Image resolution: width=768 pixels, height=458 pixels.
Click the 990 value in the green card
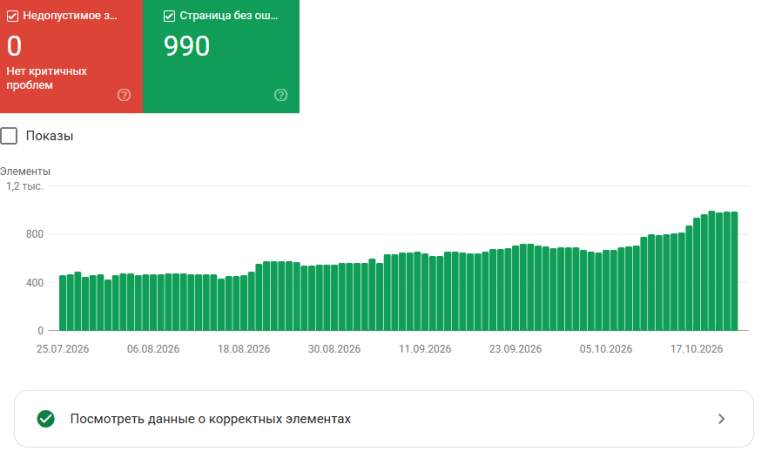tap(187, 47)
